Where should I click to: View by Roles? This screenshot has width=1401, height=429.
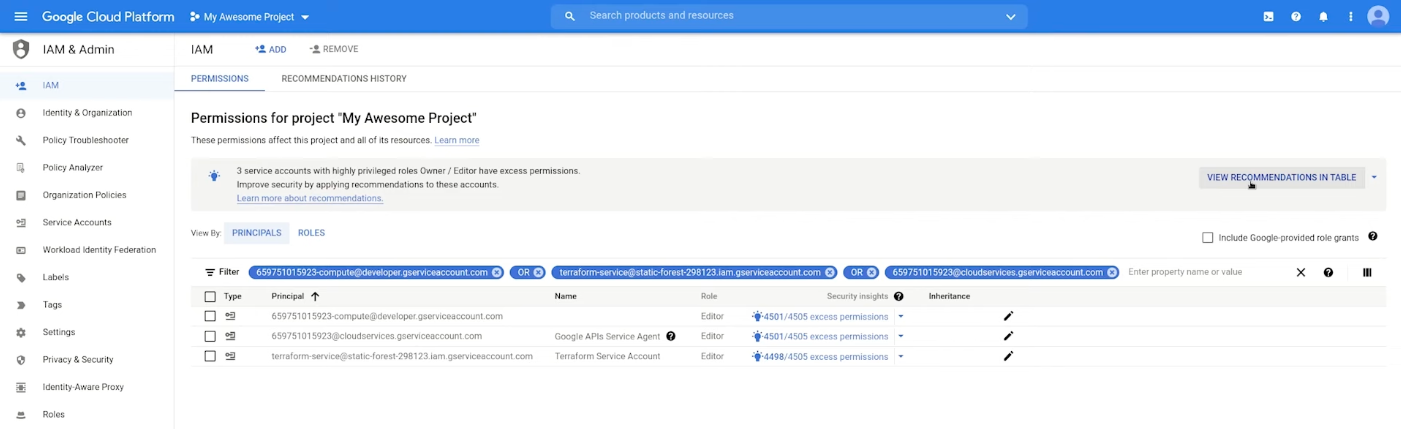pyautogui.click(x=311, y=233)
